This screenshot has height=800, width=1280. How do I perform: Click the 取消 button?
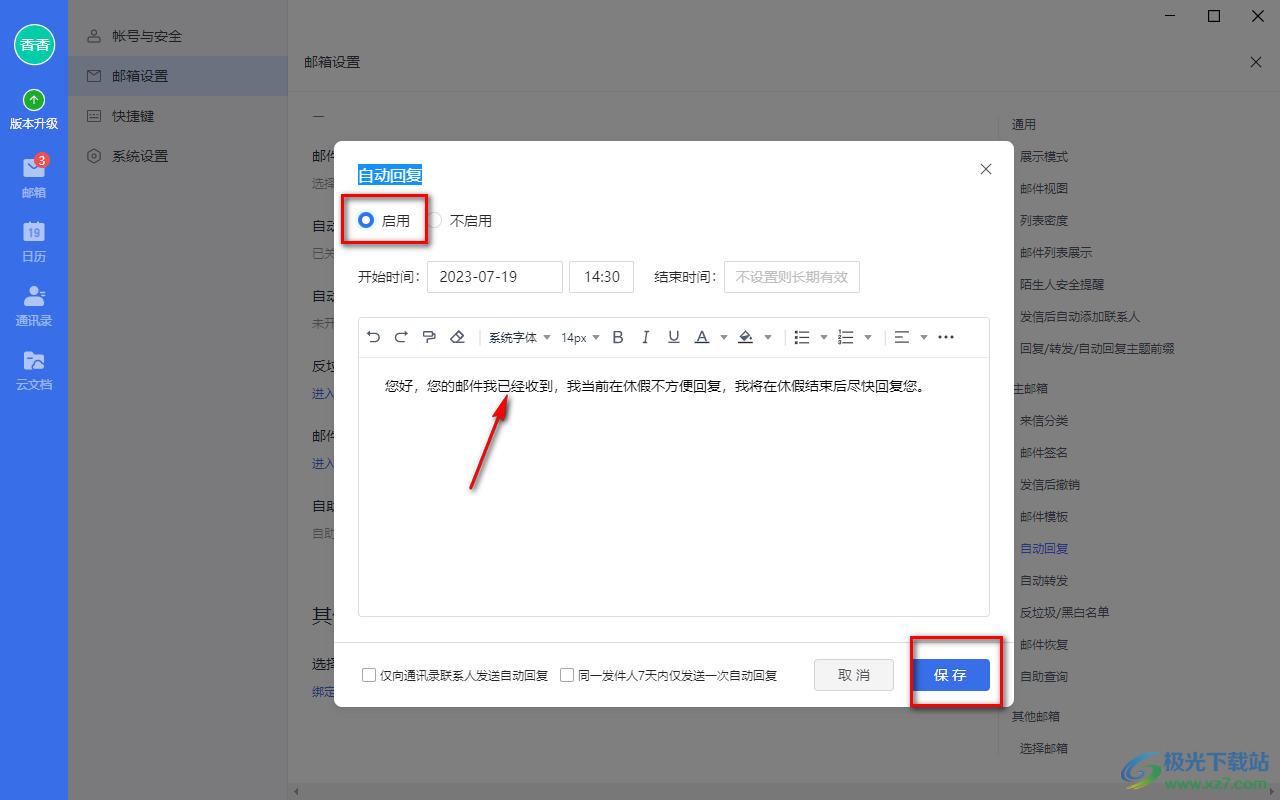(854, 675)
